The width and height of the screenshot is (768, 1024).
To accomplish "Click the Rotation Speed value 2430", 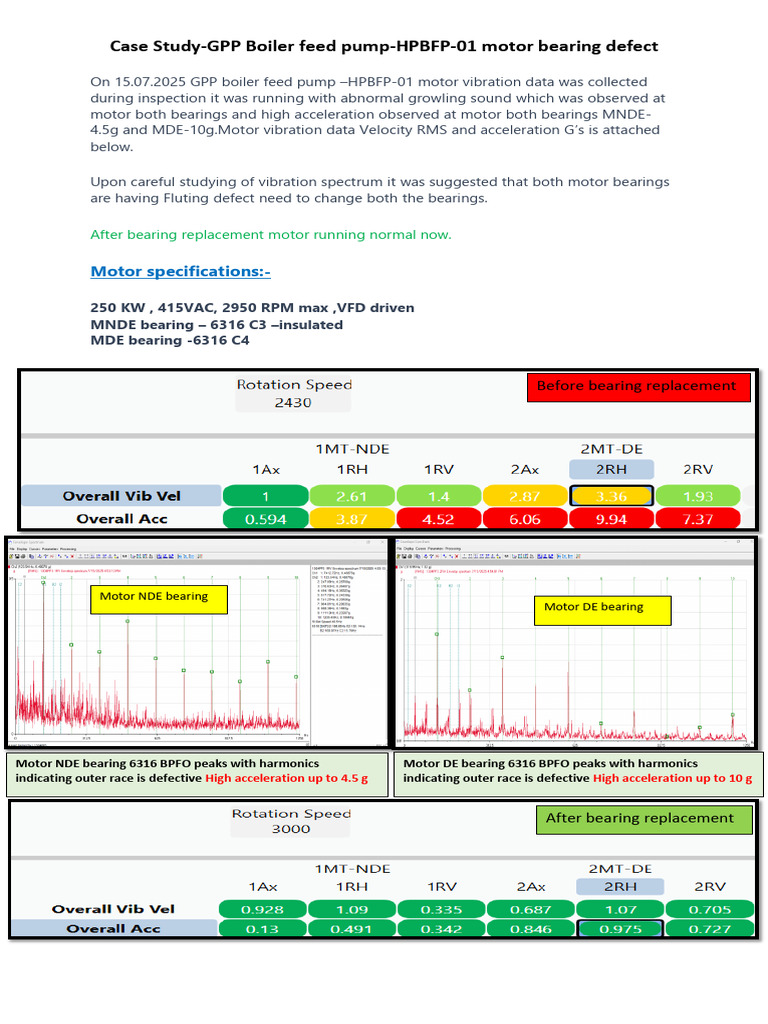I will tap(293, 403).
